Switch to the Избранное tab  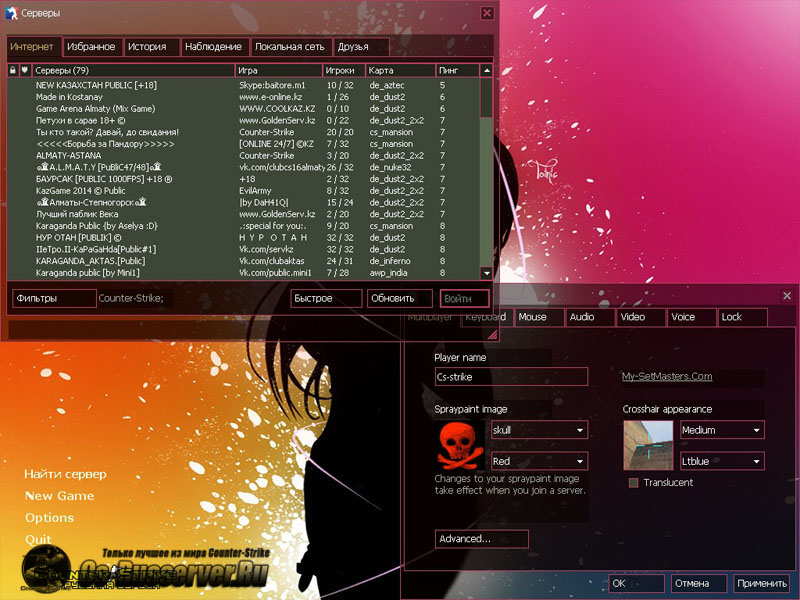92,47
